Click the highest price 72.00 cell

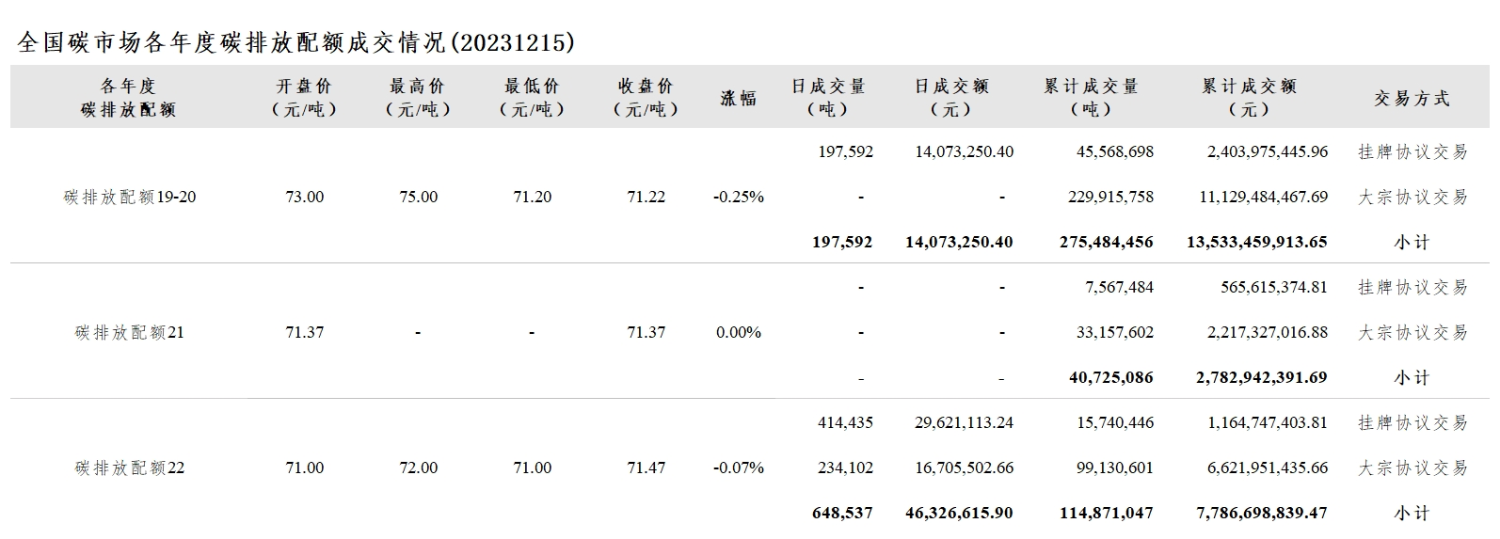coord(418,467)
